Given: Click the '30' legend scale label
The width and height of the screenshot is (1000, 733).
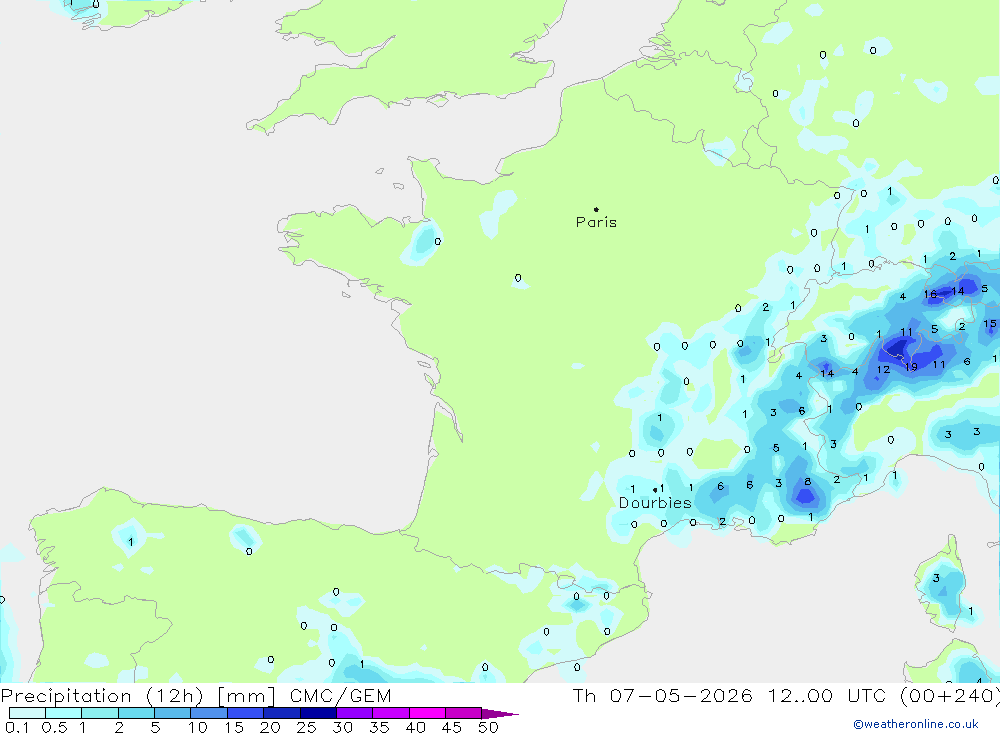Looking at the screenshot, I should [x=342, y=727].
